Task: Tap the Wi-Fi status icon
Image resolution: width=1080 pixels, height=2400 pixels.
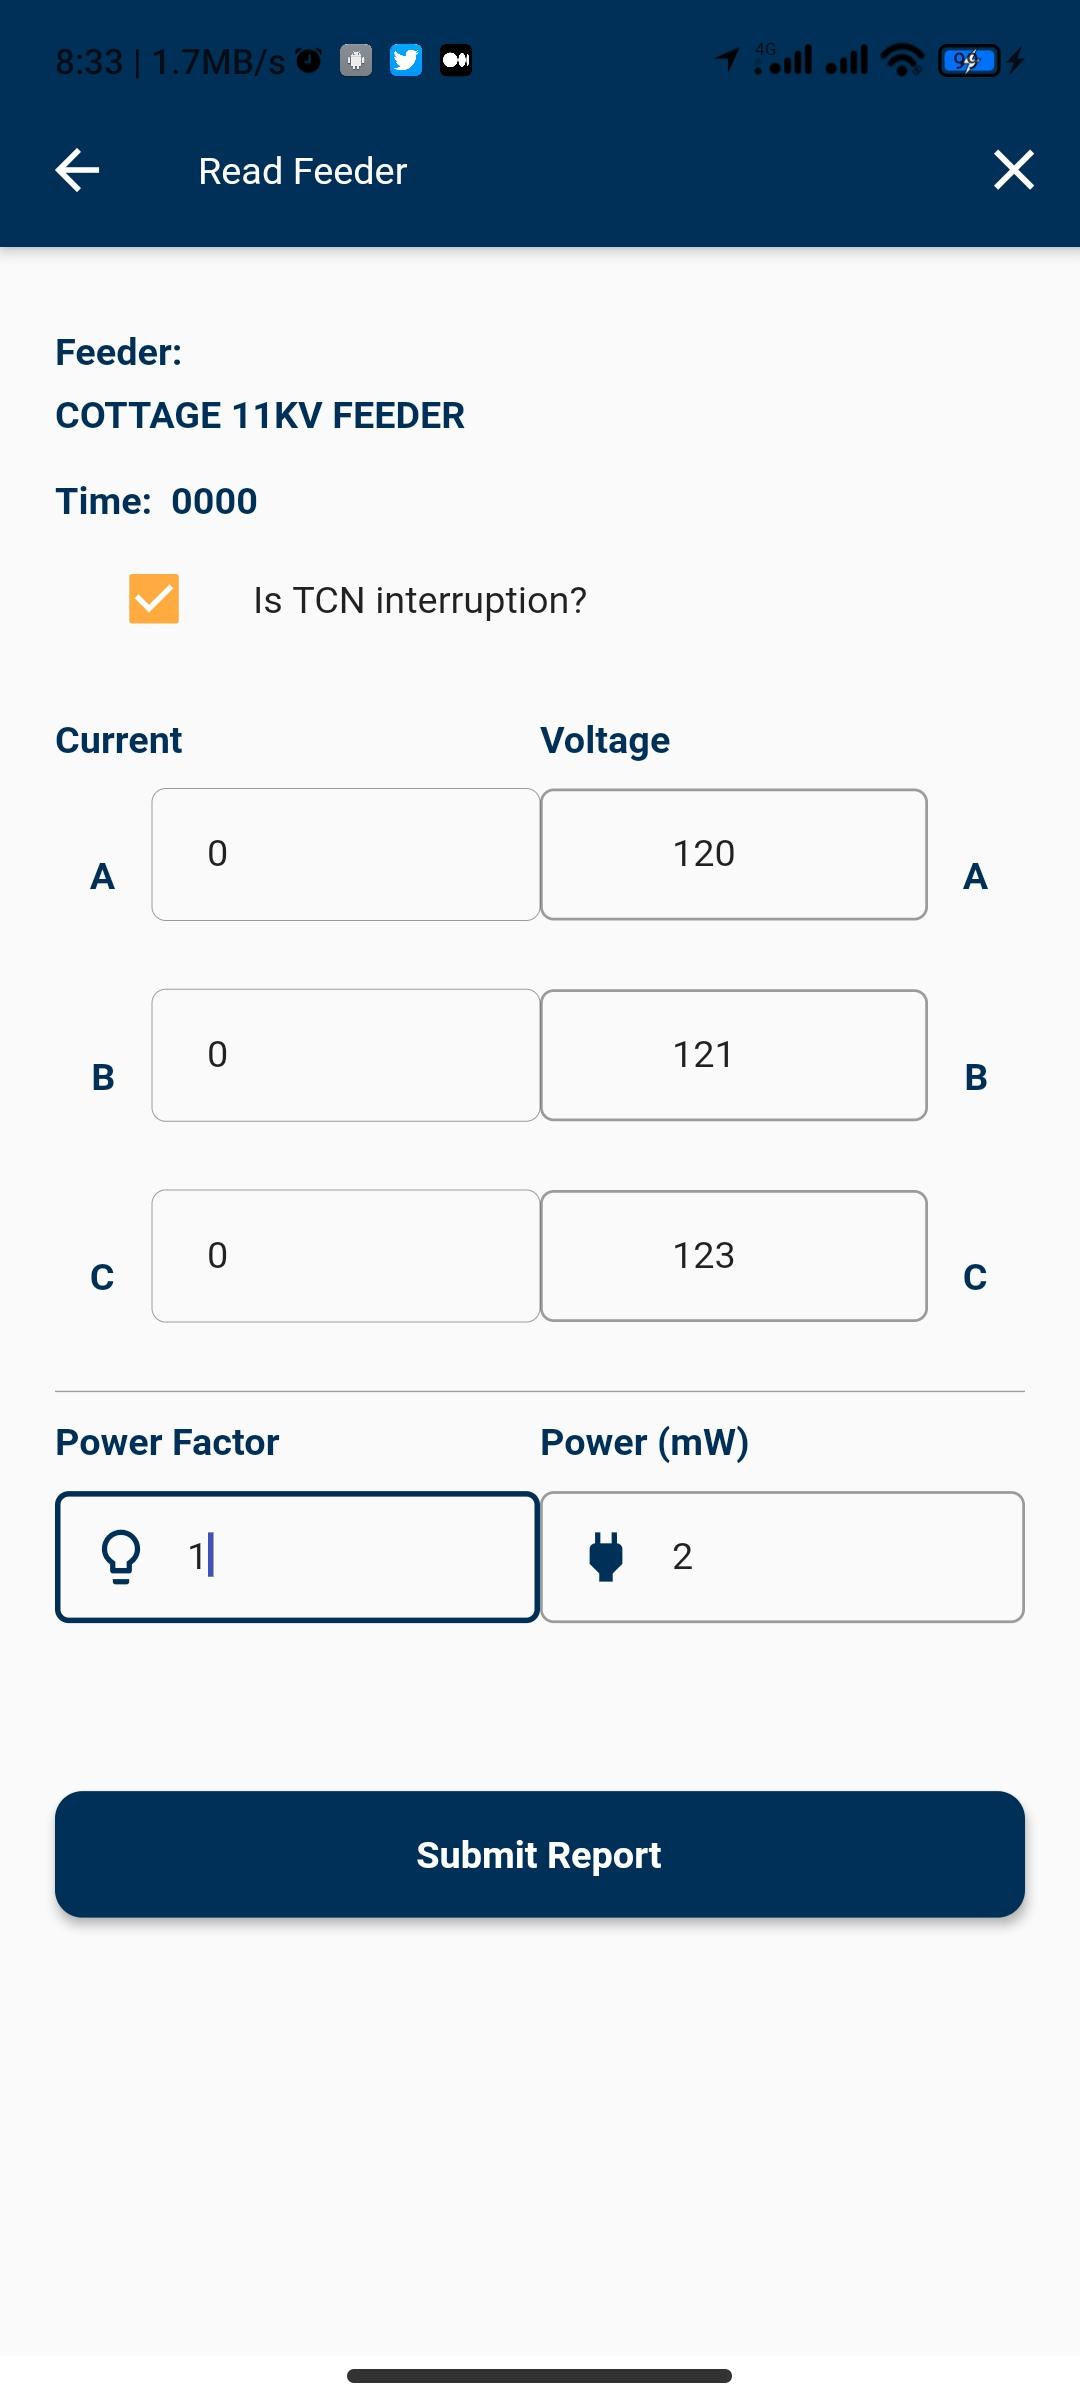Action: [902, 61]
